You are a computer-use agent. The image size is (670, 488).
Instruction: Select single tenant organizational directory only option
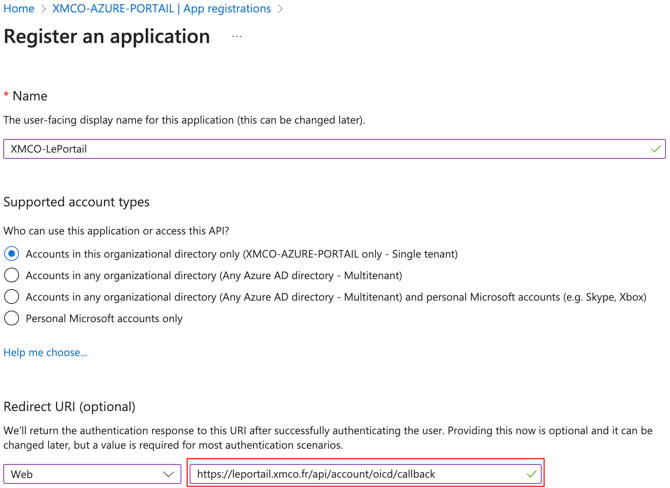pos(12,254)
